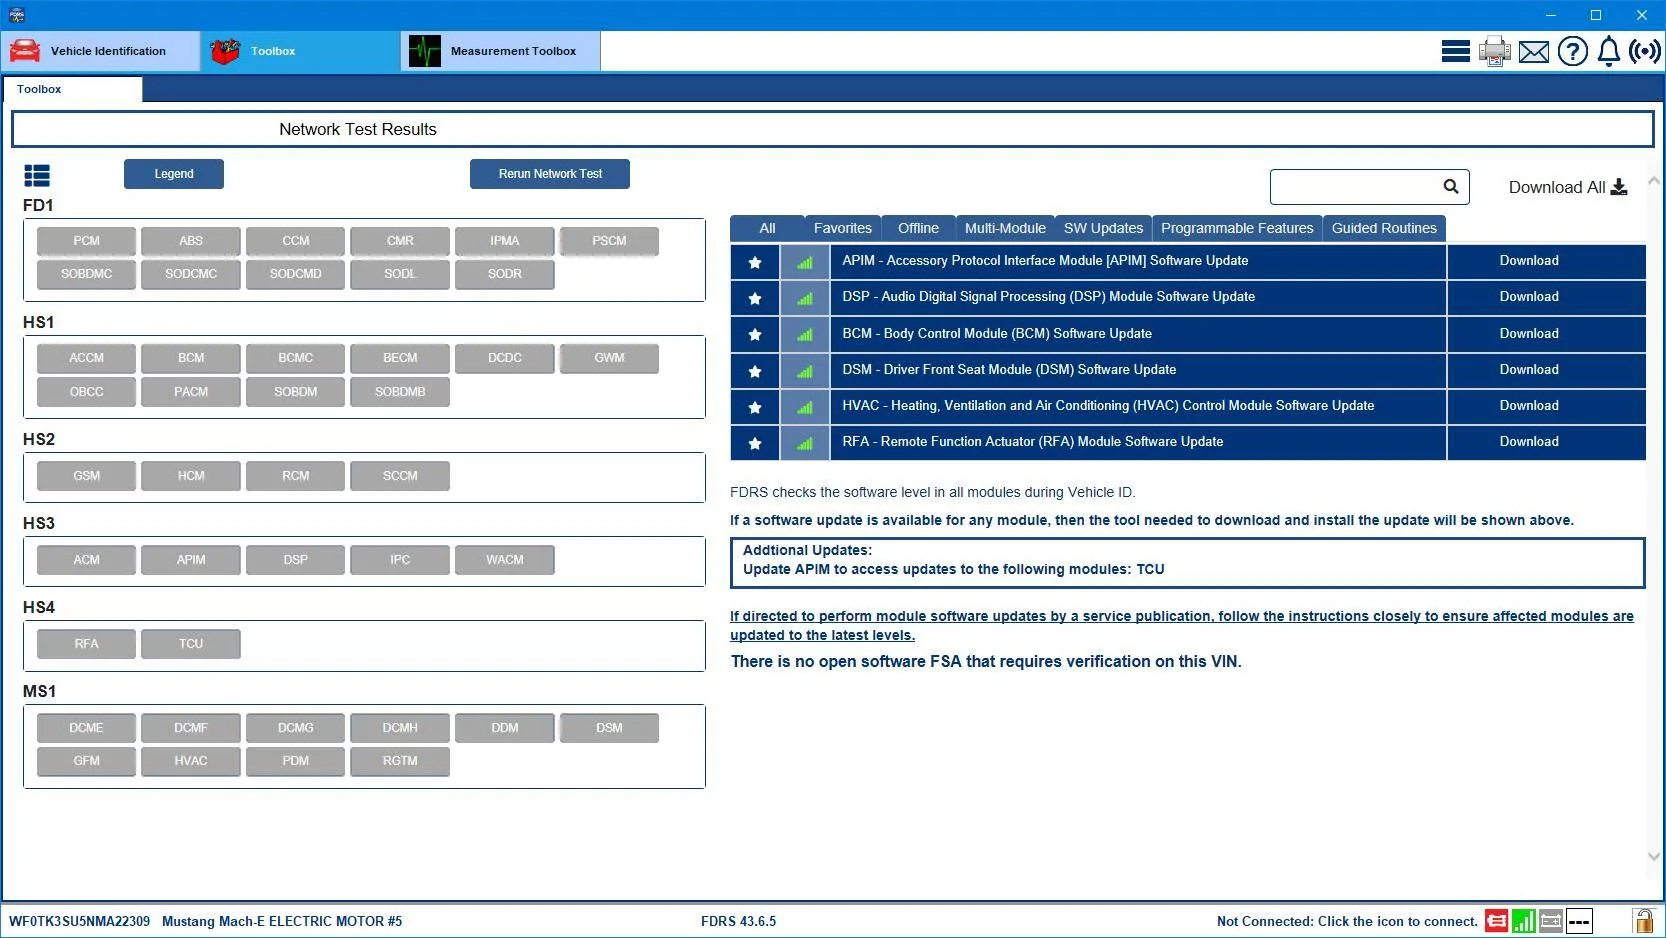Select the All filter tab
The image size is (1666, 938).
(x=767, y=228)
